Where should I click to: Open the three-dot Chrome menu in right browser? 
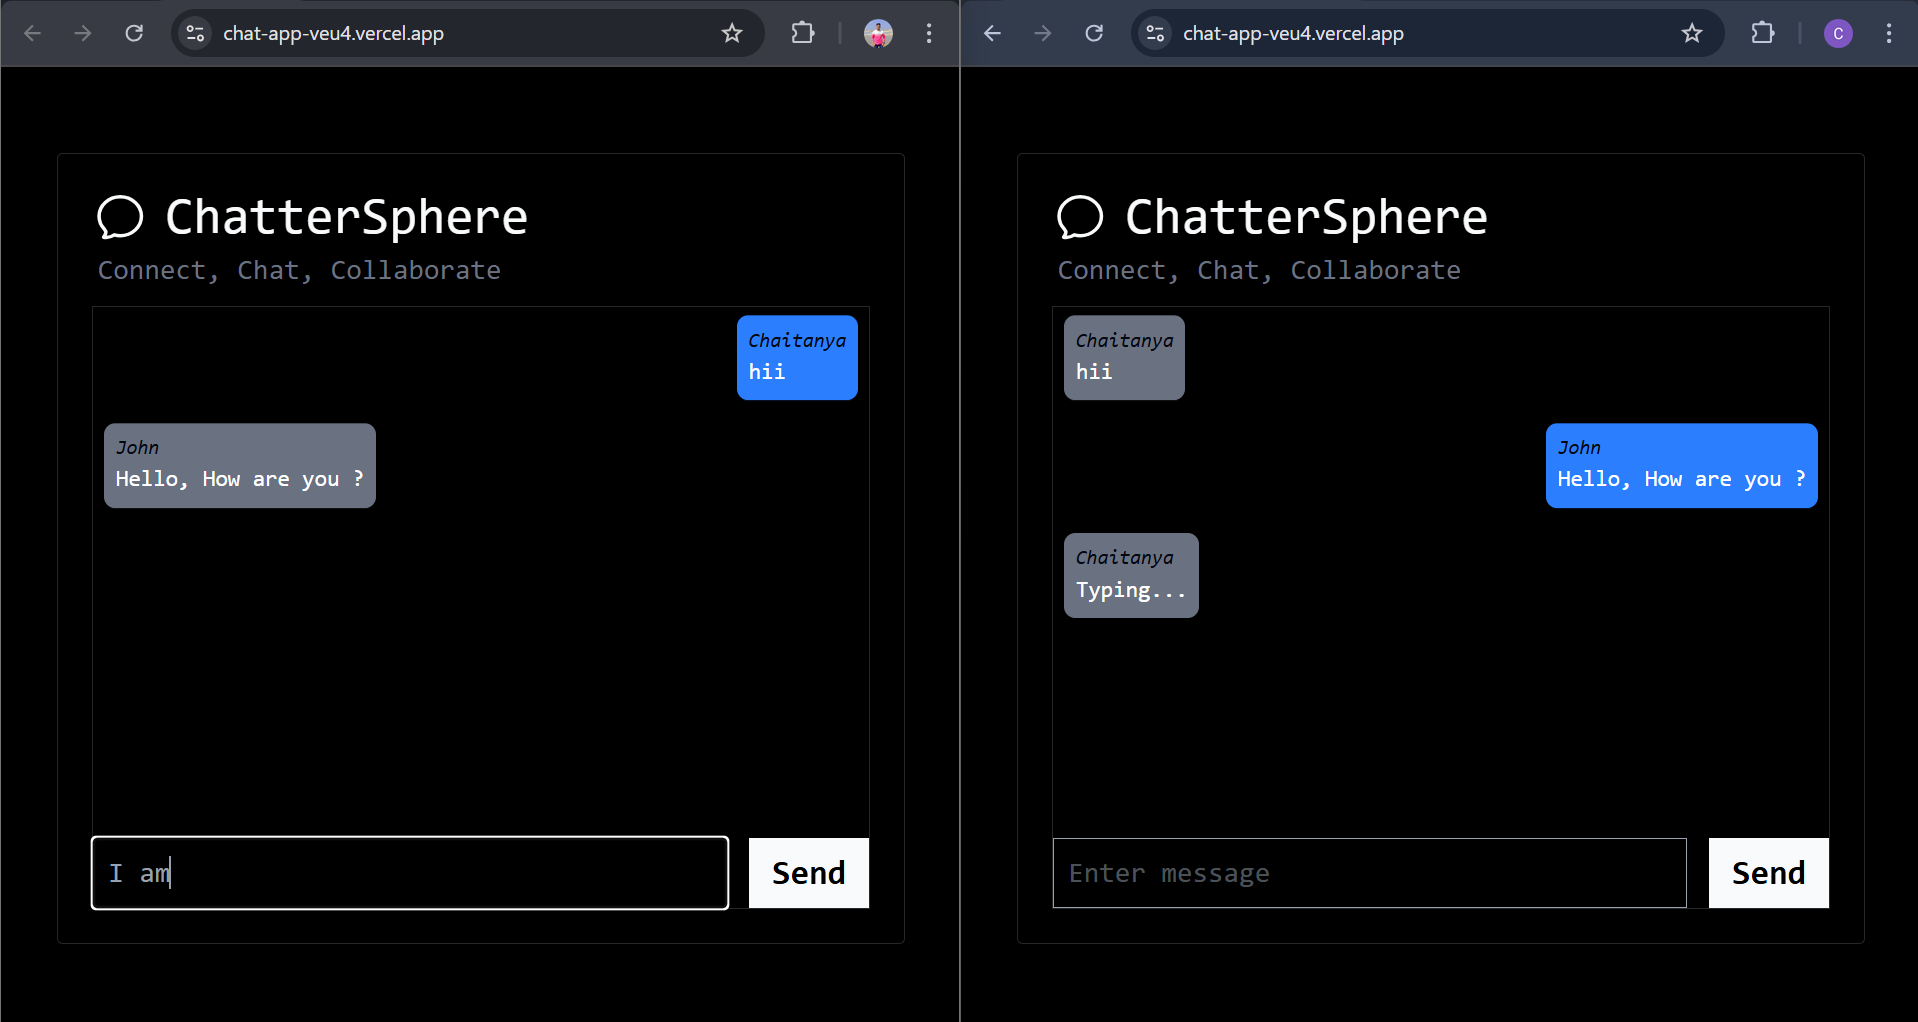[x=1889, y=33]
